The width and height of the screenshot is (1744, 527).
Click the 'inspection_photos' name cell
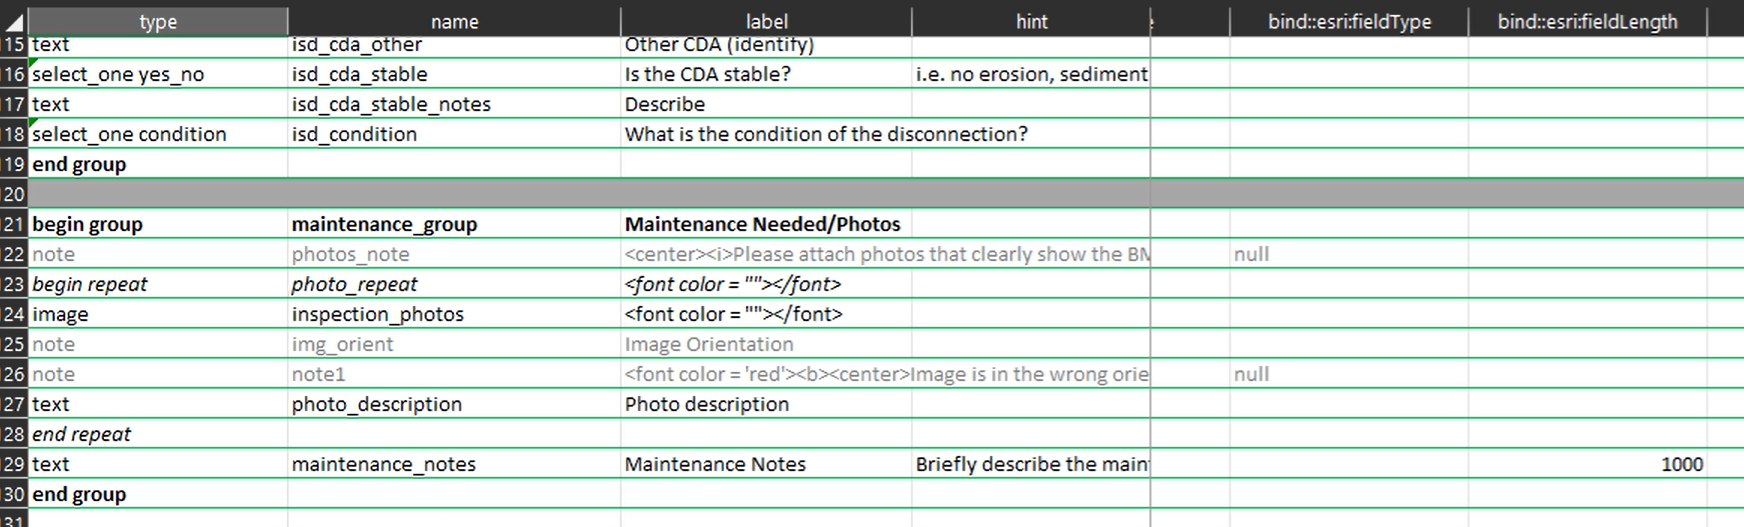(454, 314)
